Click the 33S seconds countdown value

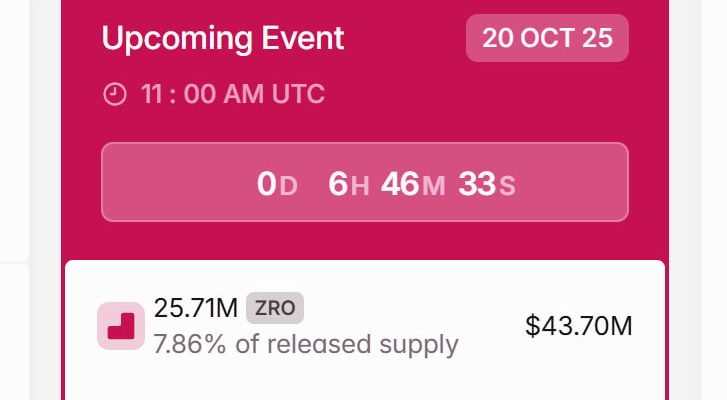(x=487, y=184)
